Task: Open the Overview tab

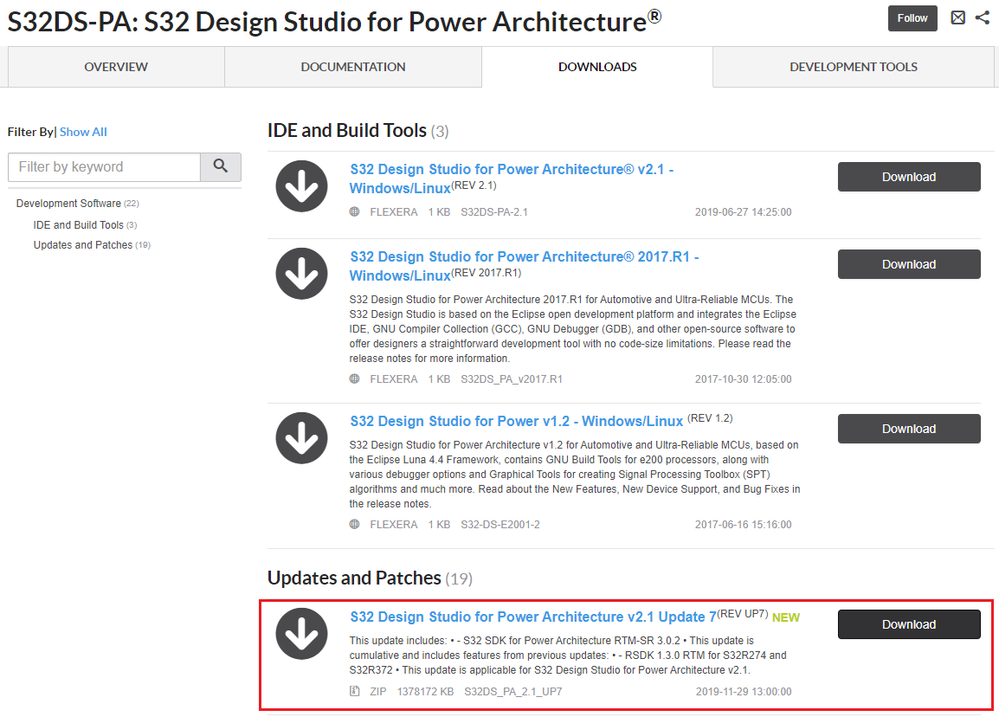Action: pyautogui.click(x=116, y=67)
